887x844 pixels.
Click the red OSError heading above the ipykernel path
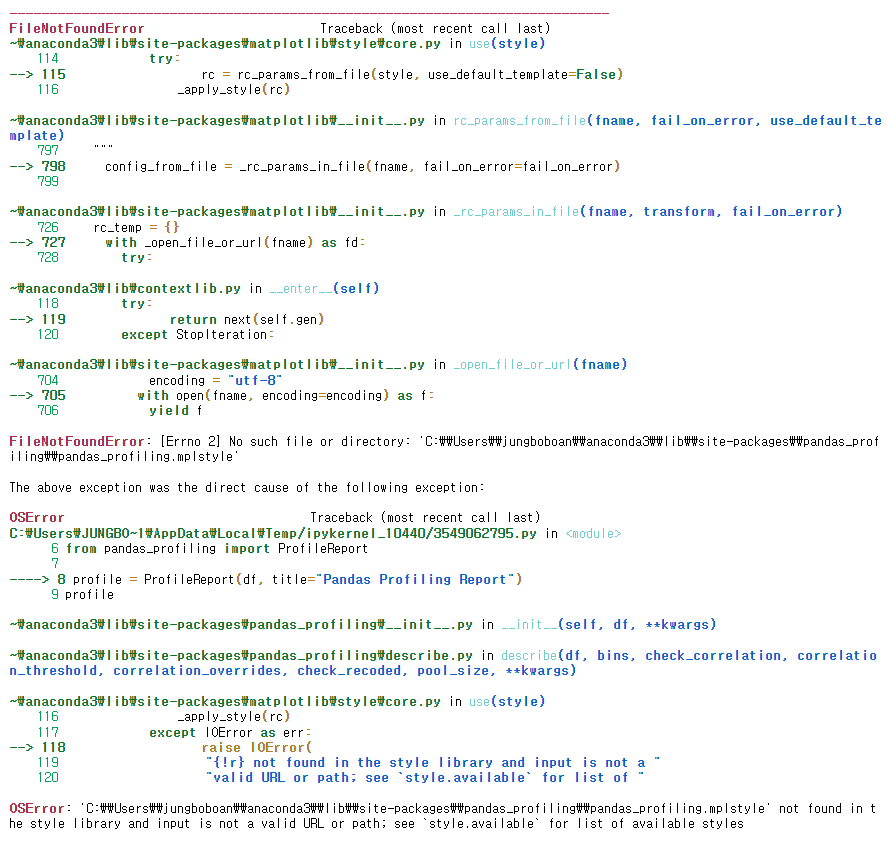click(x=37, y=518)
